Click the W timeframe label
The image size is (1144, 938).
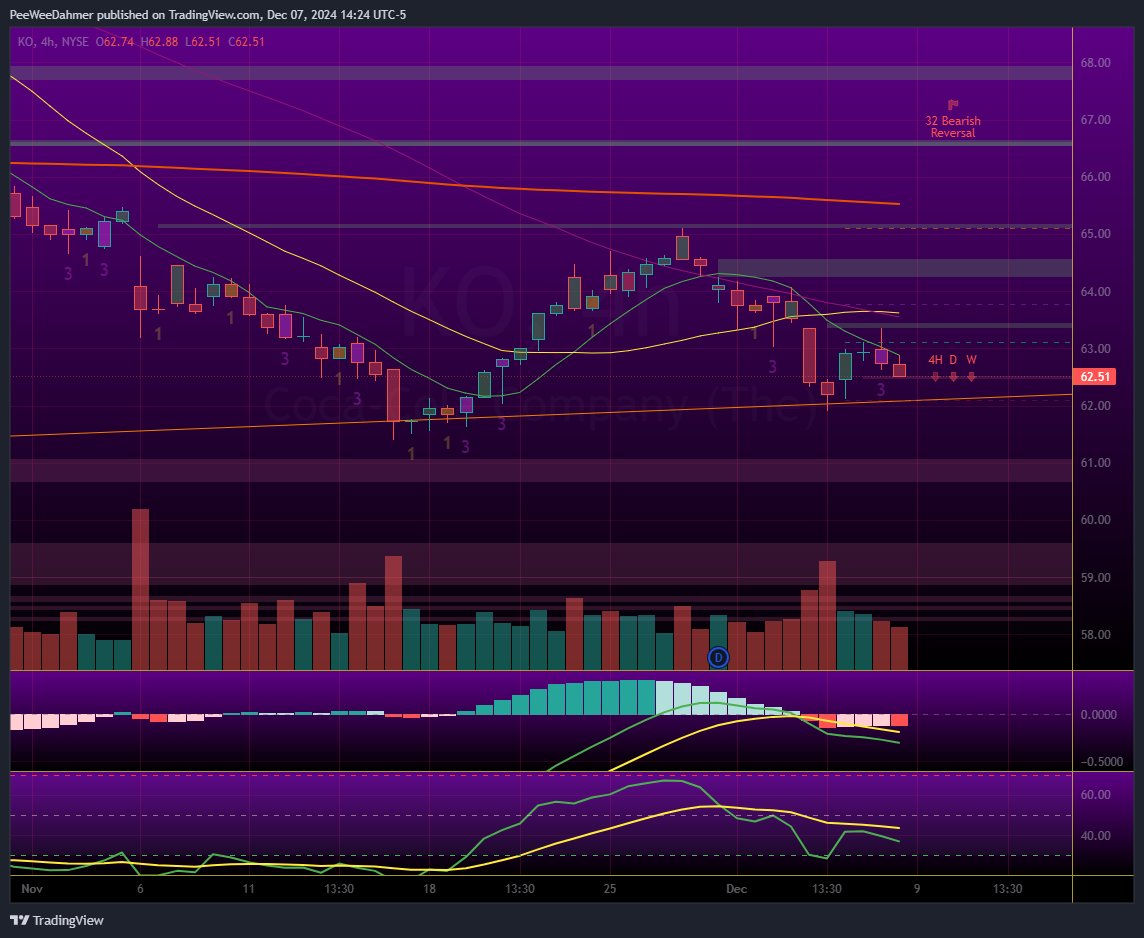pos(971,360)
